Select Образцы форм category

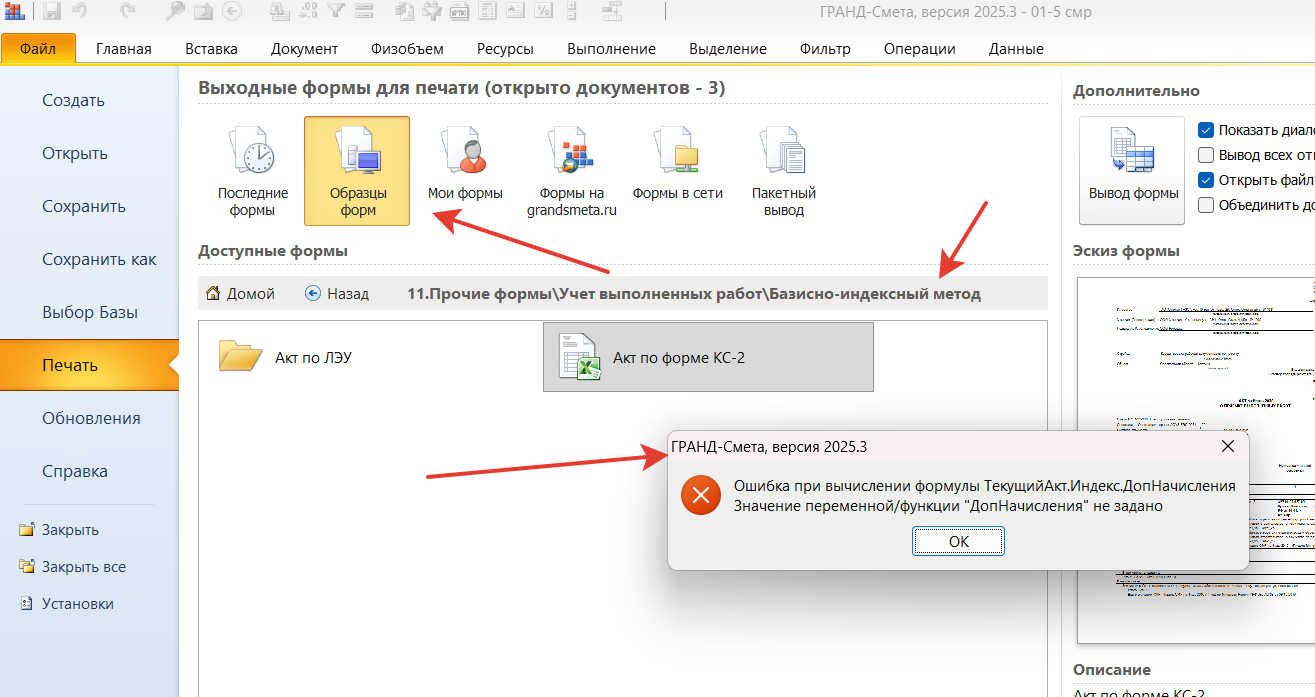pyautogui.click(x=357, y=171)
